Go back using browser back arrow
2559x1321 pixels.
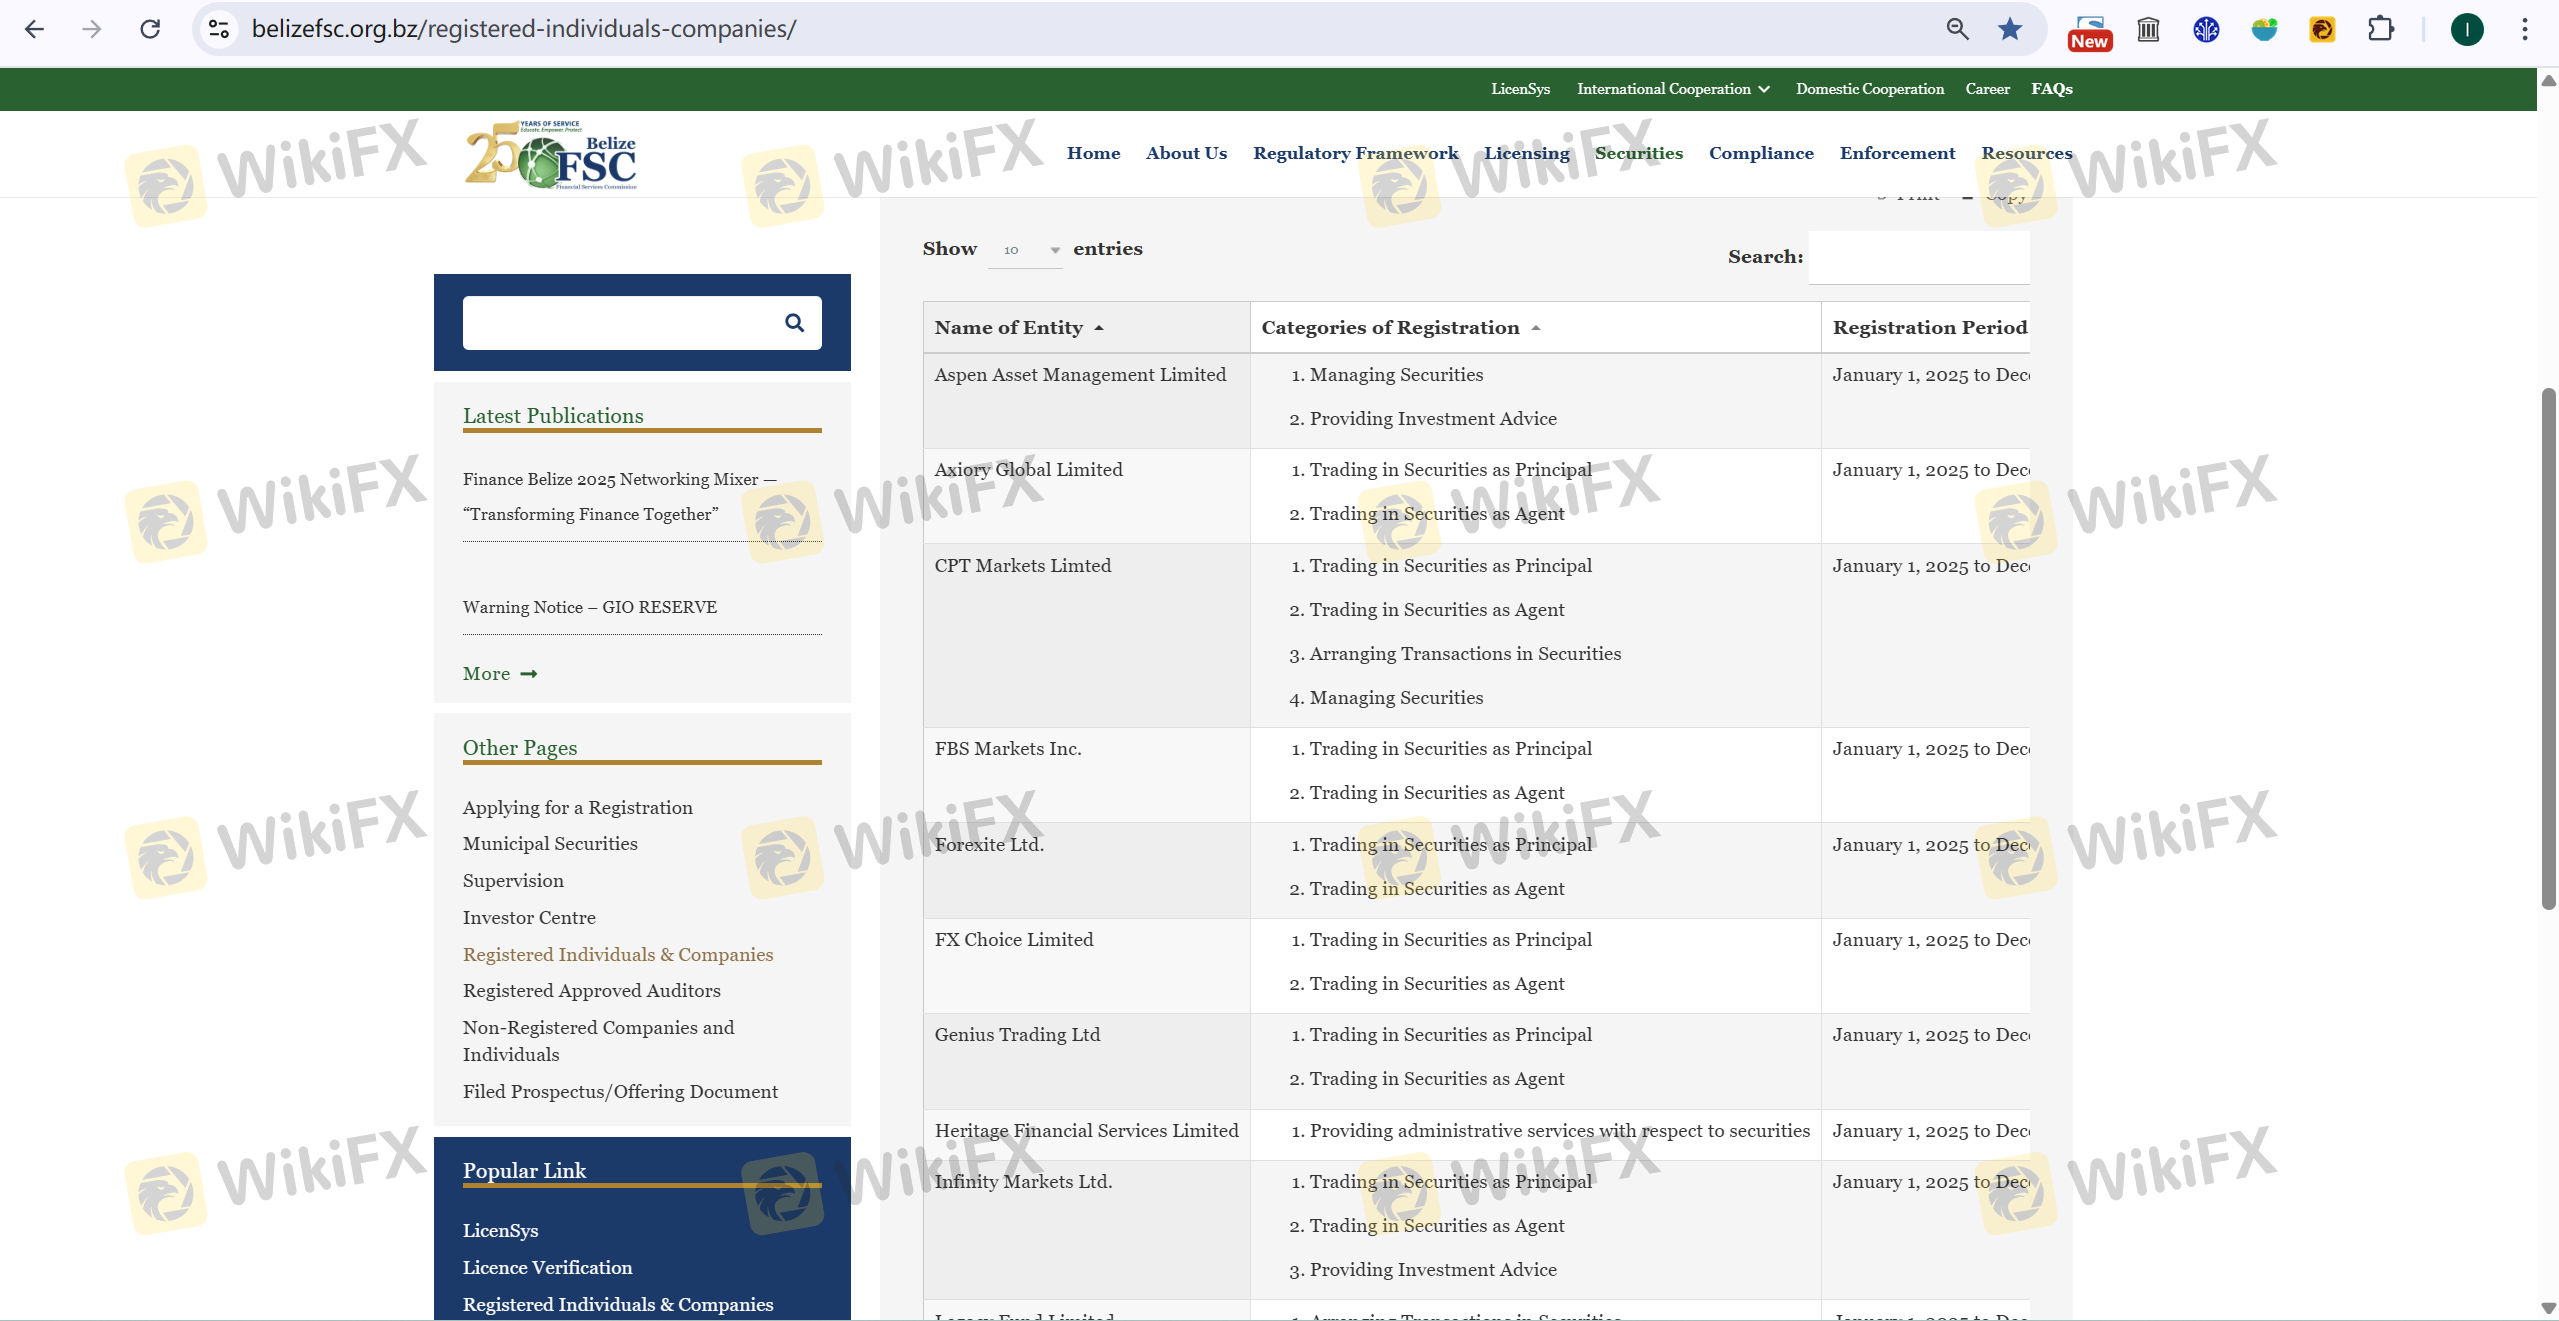click(x=34, y=29)
